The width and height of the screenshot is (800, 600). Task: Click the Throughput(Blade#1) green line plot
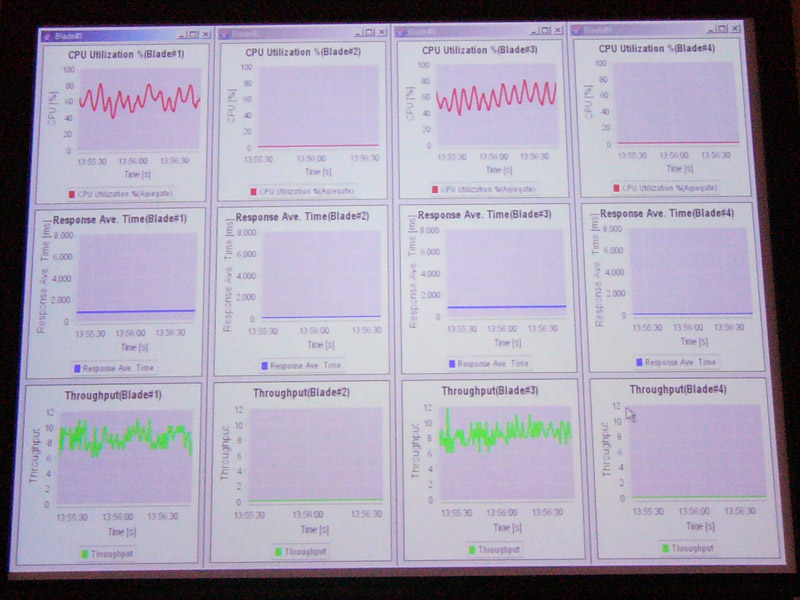[126, 437]
